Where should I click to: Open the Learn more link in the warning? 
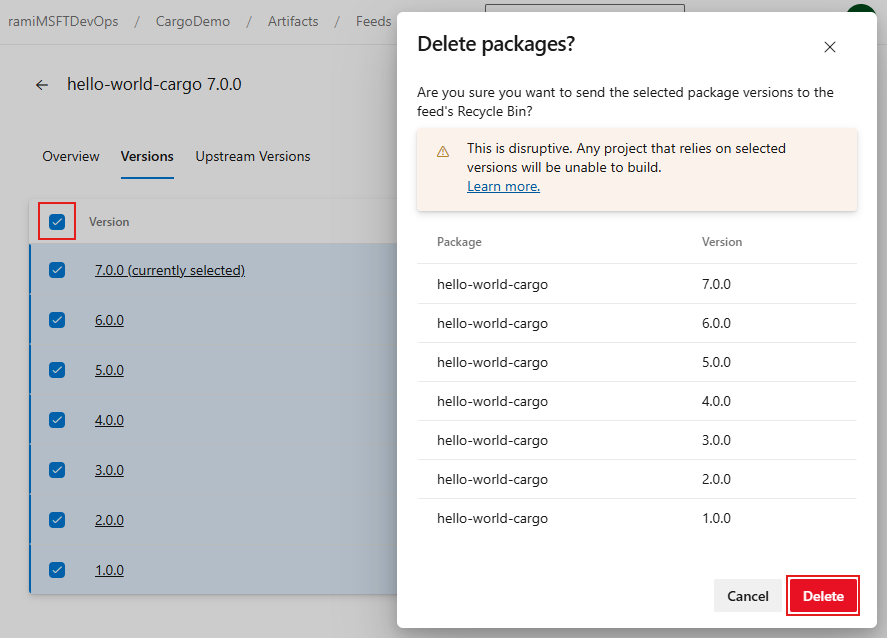(x=503, y=186)
